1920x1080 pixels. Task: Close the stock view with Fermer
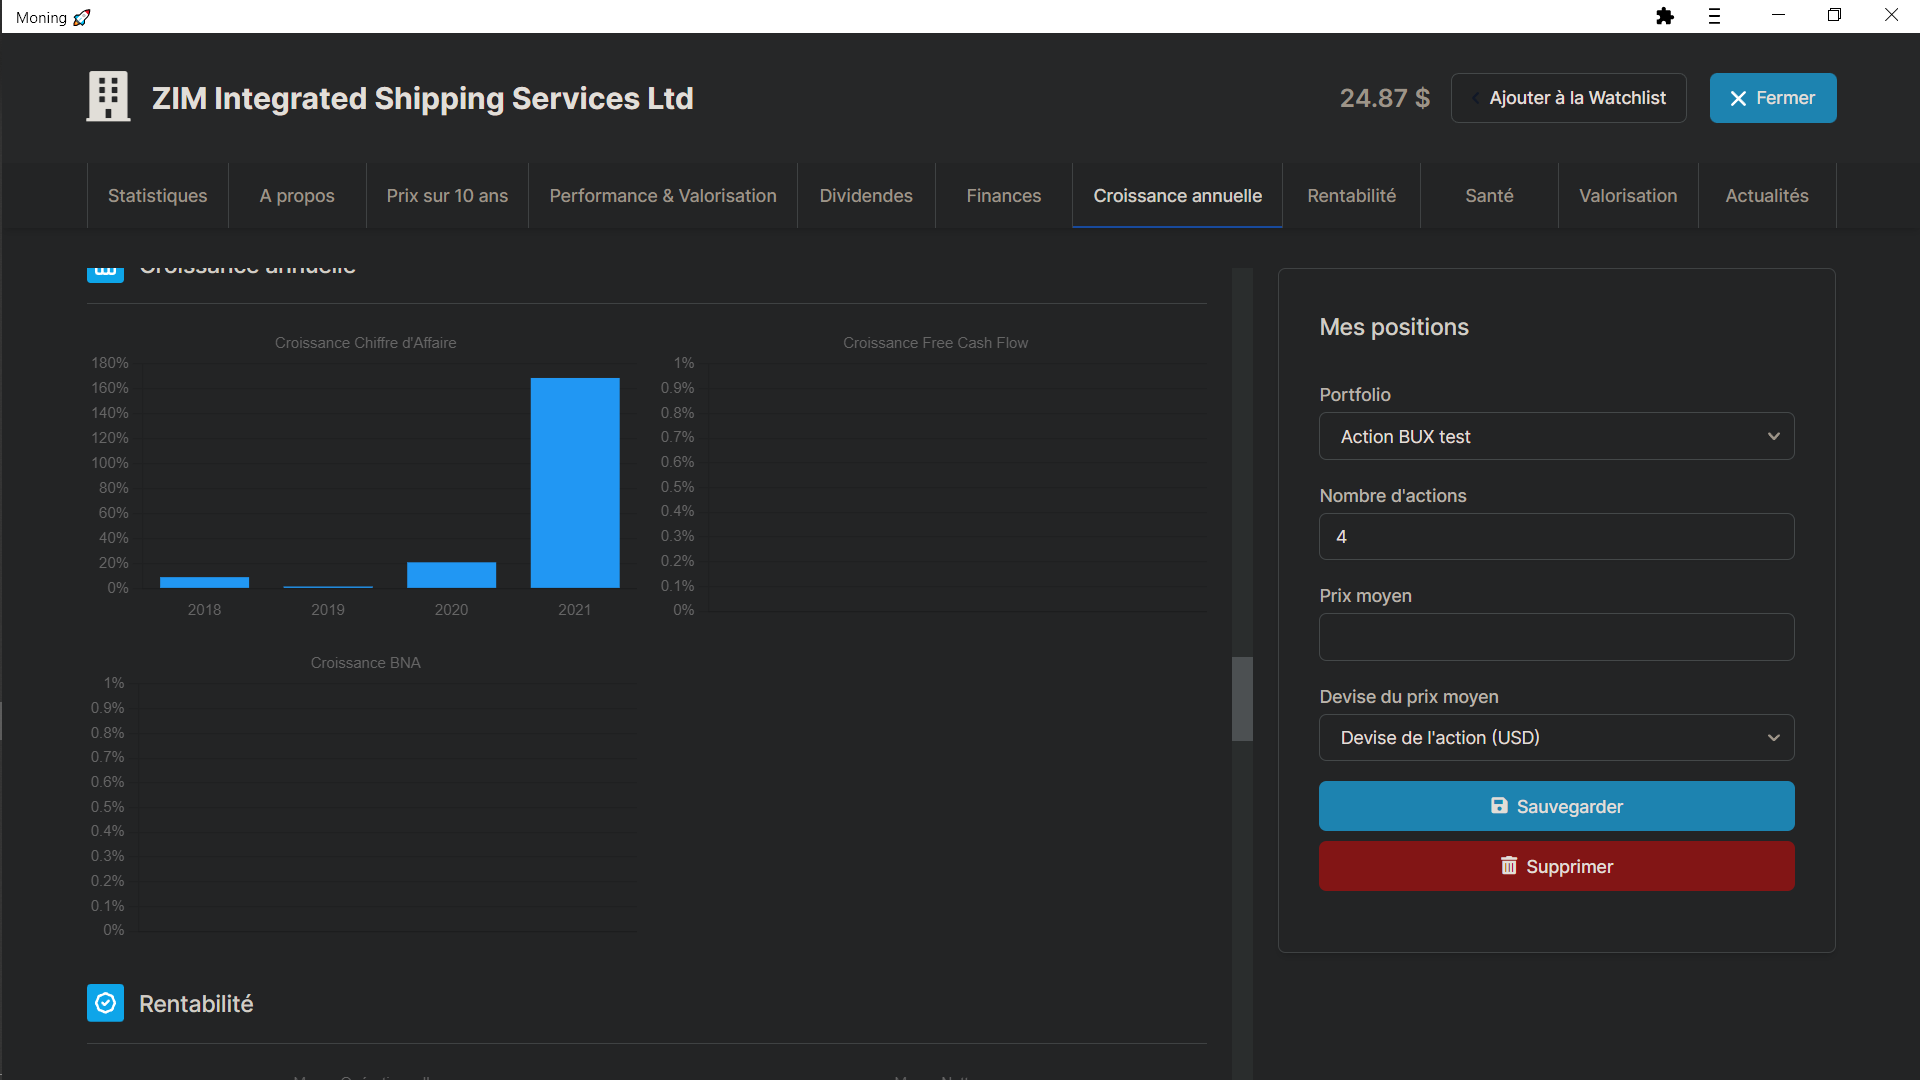[1772, 98]
